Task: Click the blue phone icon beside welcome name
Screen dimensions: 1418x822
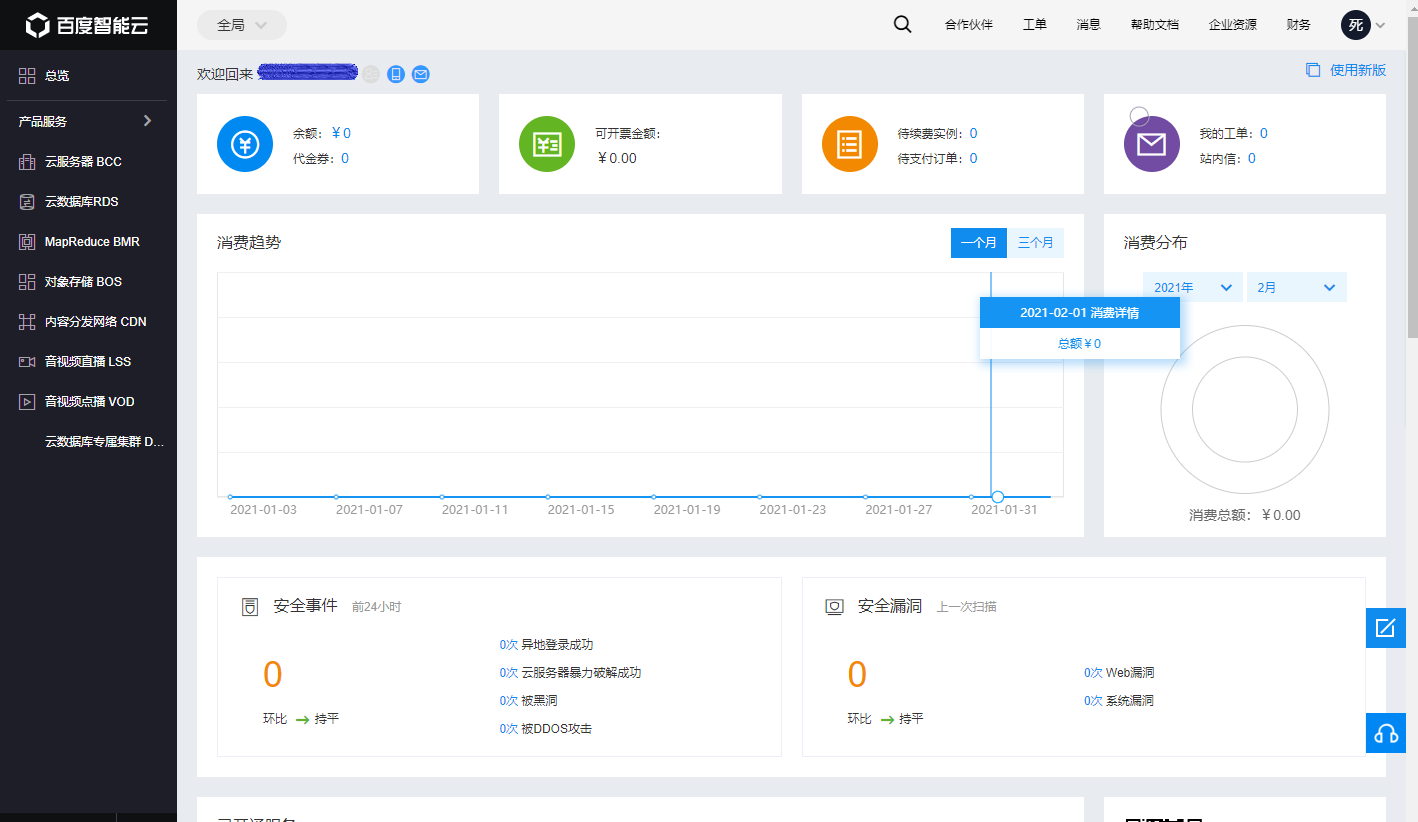Action: [x=396, y=74]
